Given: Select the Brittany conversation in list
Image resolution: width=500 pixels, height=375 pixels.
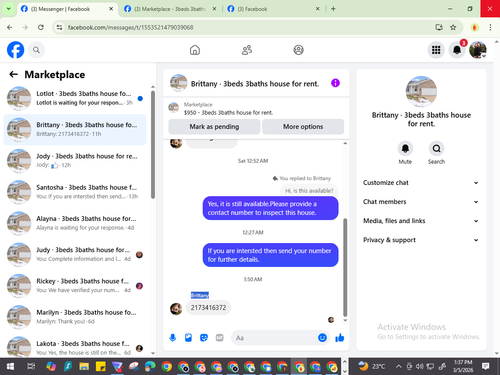Looking at the screenshot, I should tap(75, 130).
